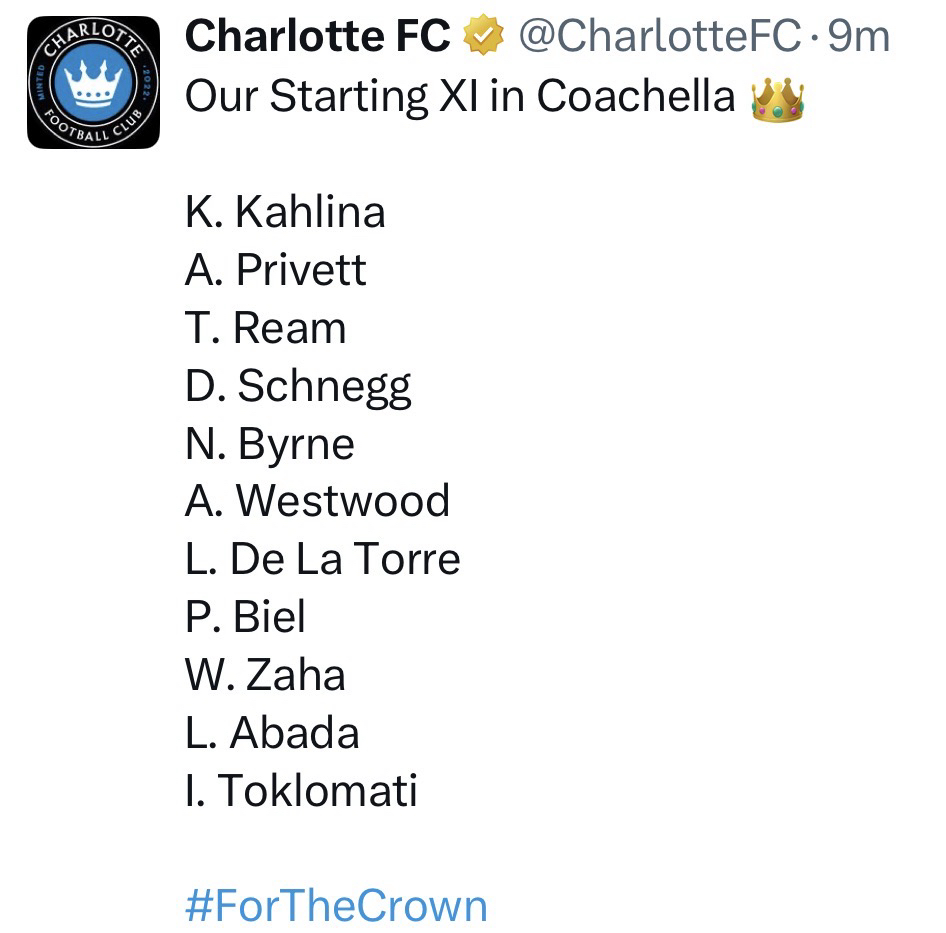Select I. Toklomati in the lineup
The height and width of the screenshot is (933, 946).
(x=301, y=791)
